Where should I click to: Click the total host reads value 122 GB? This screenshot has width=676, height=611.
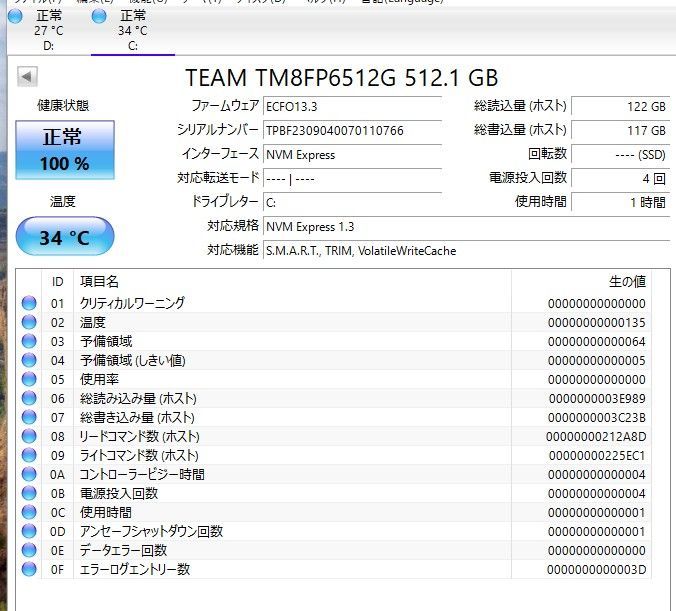click(620, 106)
